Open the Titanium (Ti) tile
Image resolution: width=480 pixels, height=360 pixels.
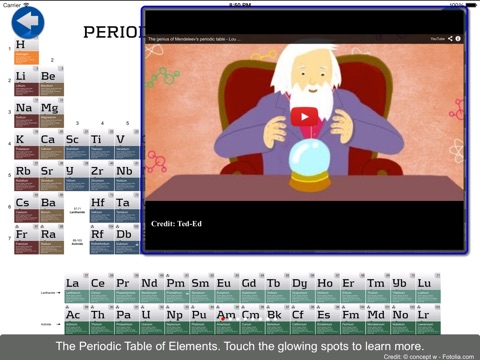pos(102,144)
